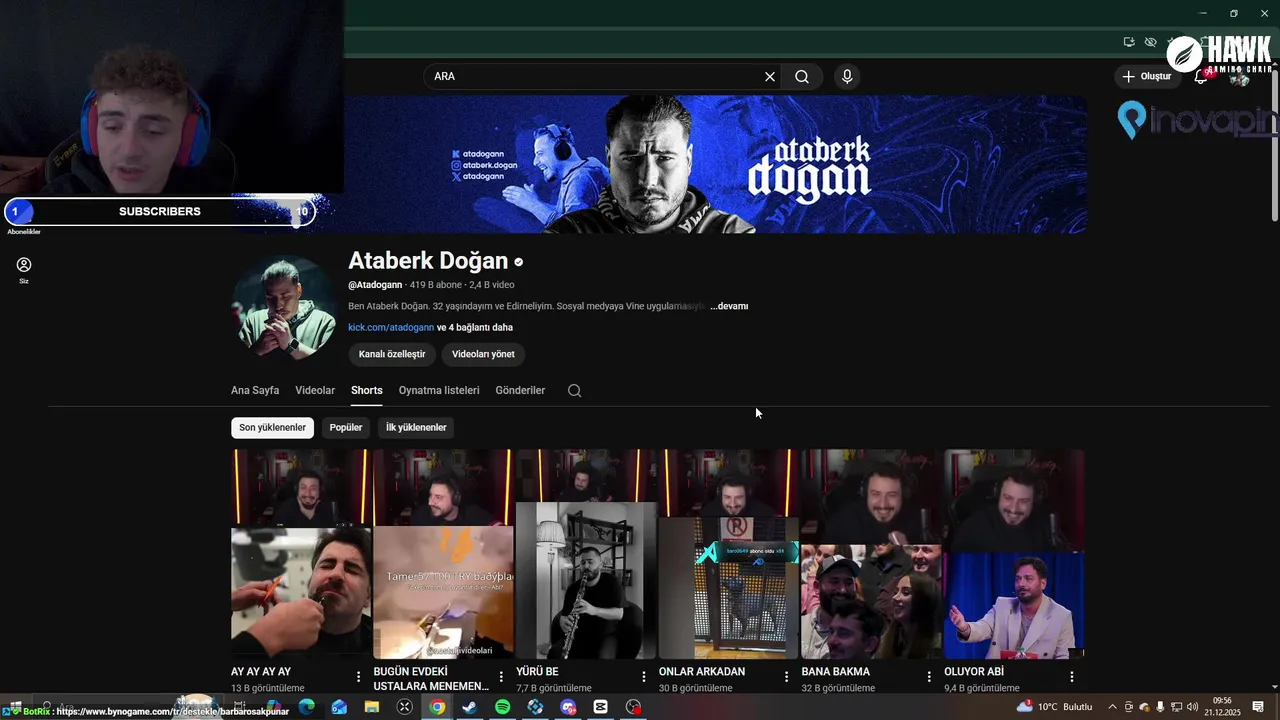This screenshot has width=1280, height=720.
Task: Open the notifications bell
Action: point(1201,77)
